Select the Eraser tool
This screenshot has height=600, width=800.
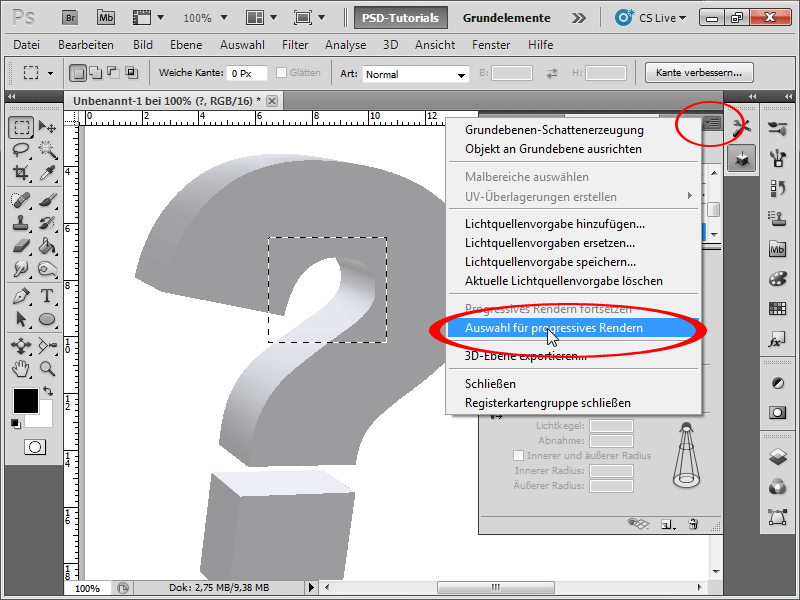[x=21, y=246]
